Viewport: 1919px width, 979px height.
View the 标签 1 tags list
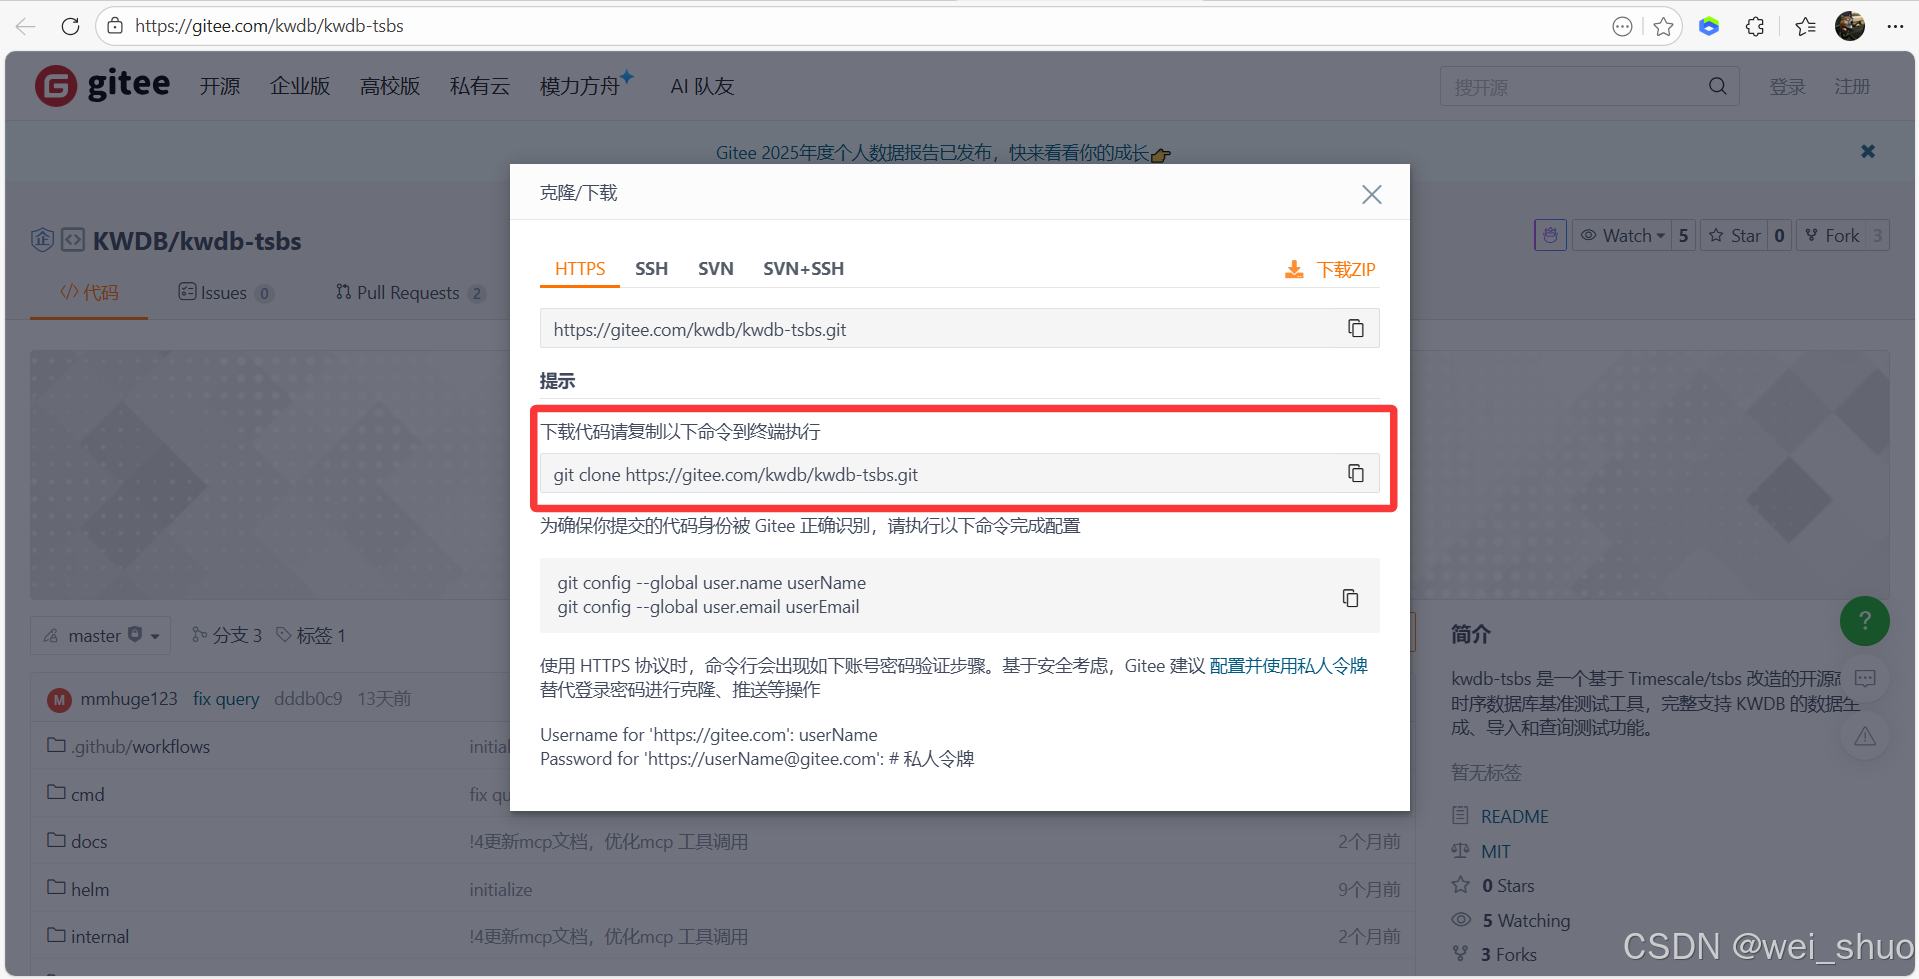[x=311, y=636]
